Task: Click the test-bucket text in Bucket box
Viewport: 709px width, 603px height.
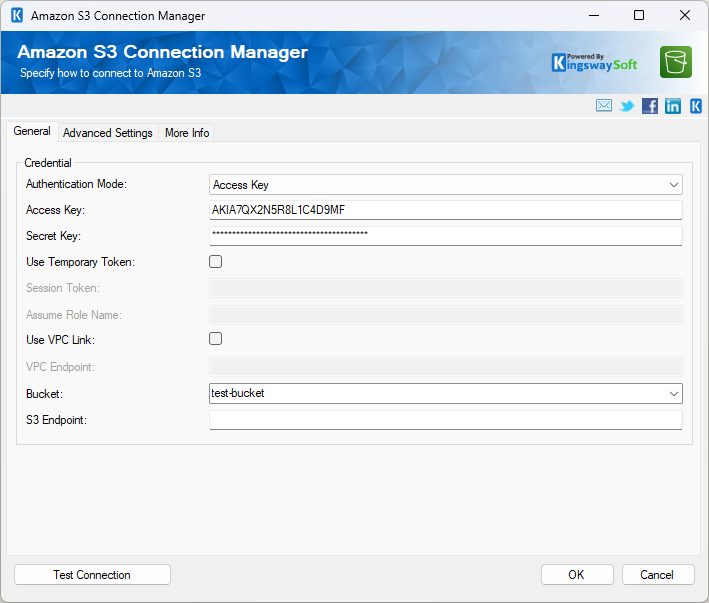Action: click(x=238, y=393)
